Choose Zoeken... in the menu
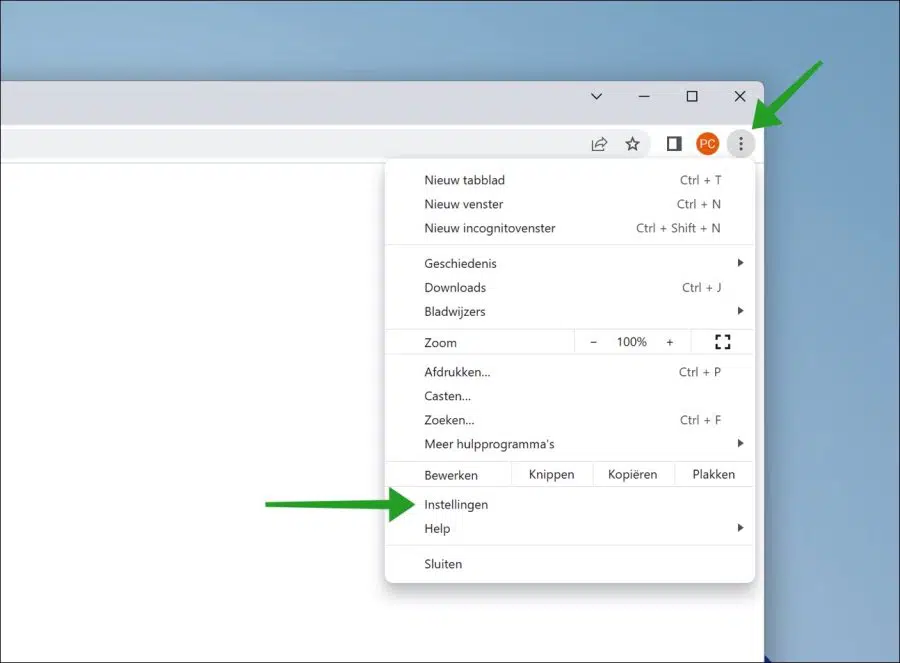 tap(570, 420)
